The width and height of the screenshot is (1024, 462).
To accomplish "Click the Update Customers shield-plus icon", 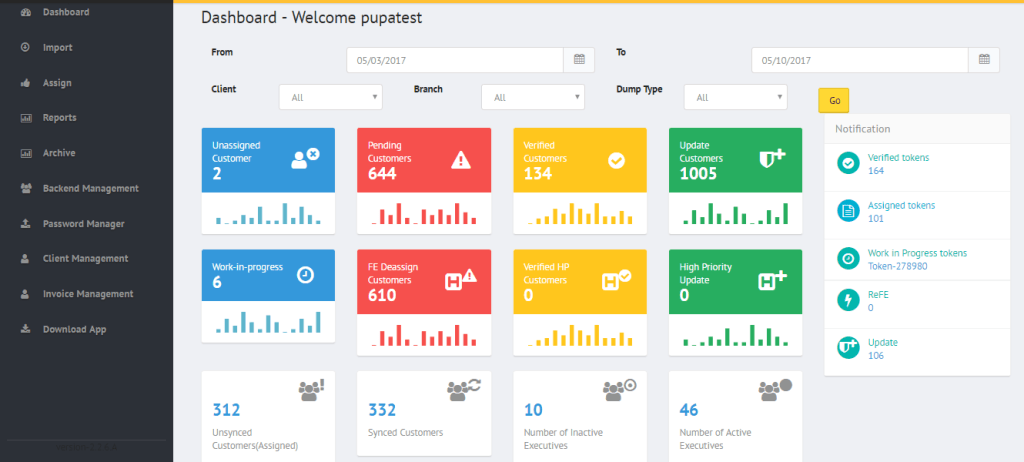I will tap(772, 159).
